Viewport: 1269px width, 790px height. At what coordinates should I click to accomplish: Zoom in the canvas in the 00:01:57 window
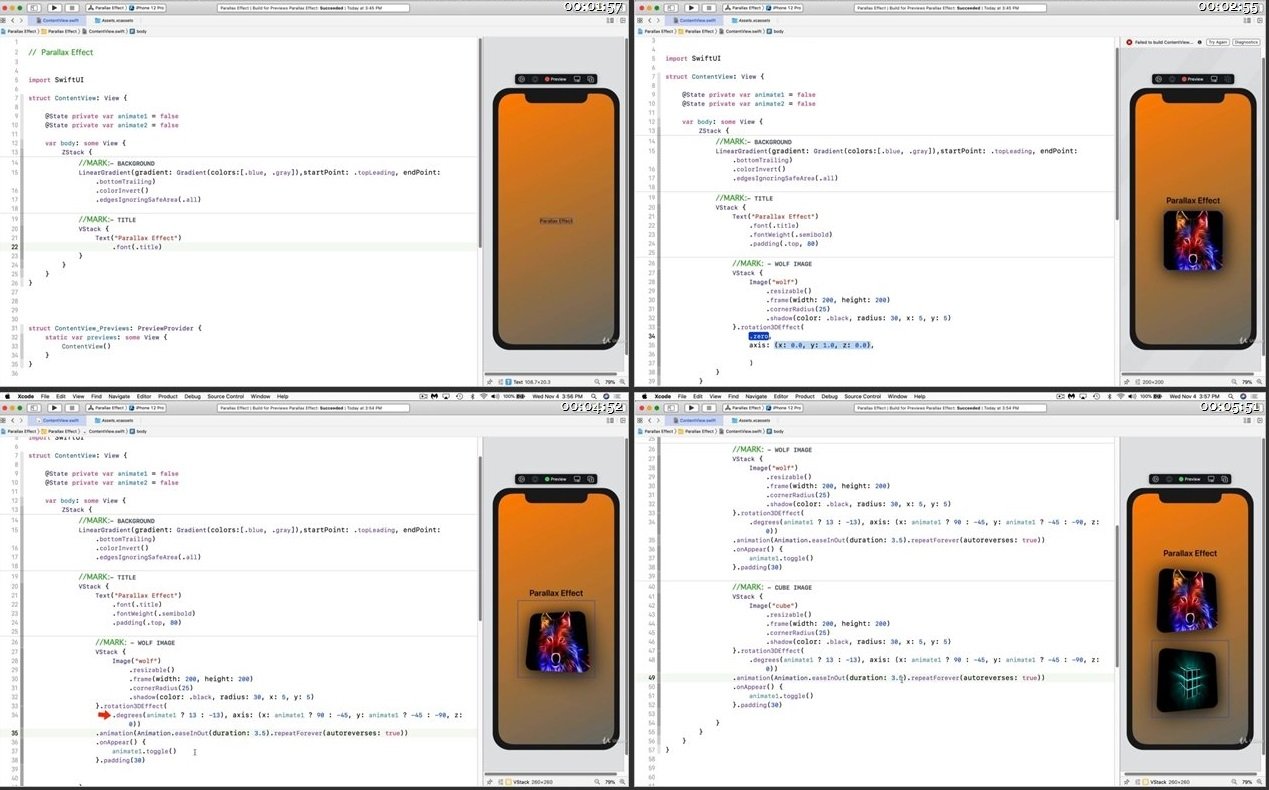[622, 382]
